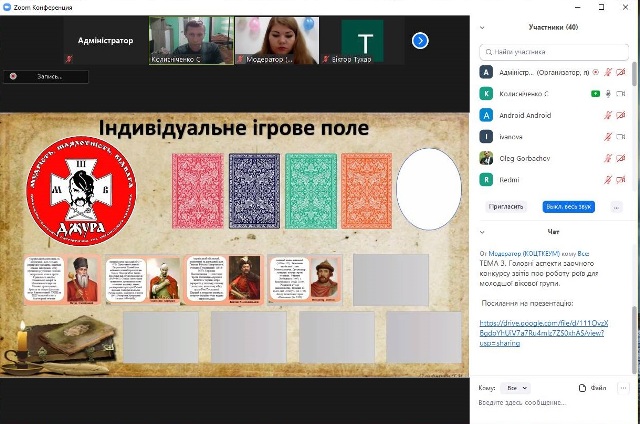Click the recording indicator icon
This screenshot has width=640, height=424.
pos(13,76)
